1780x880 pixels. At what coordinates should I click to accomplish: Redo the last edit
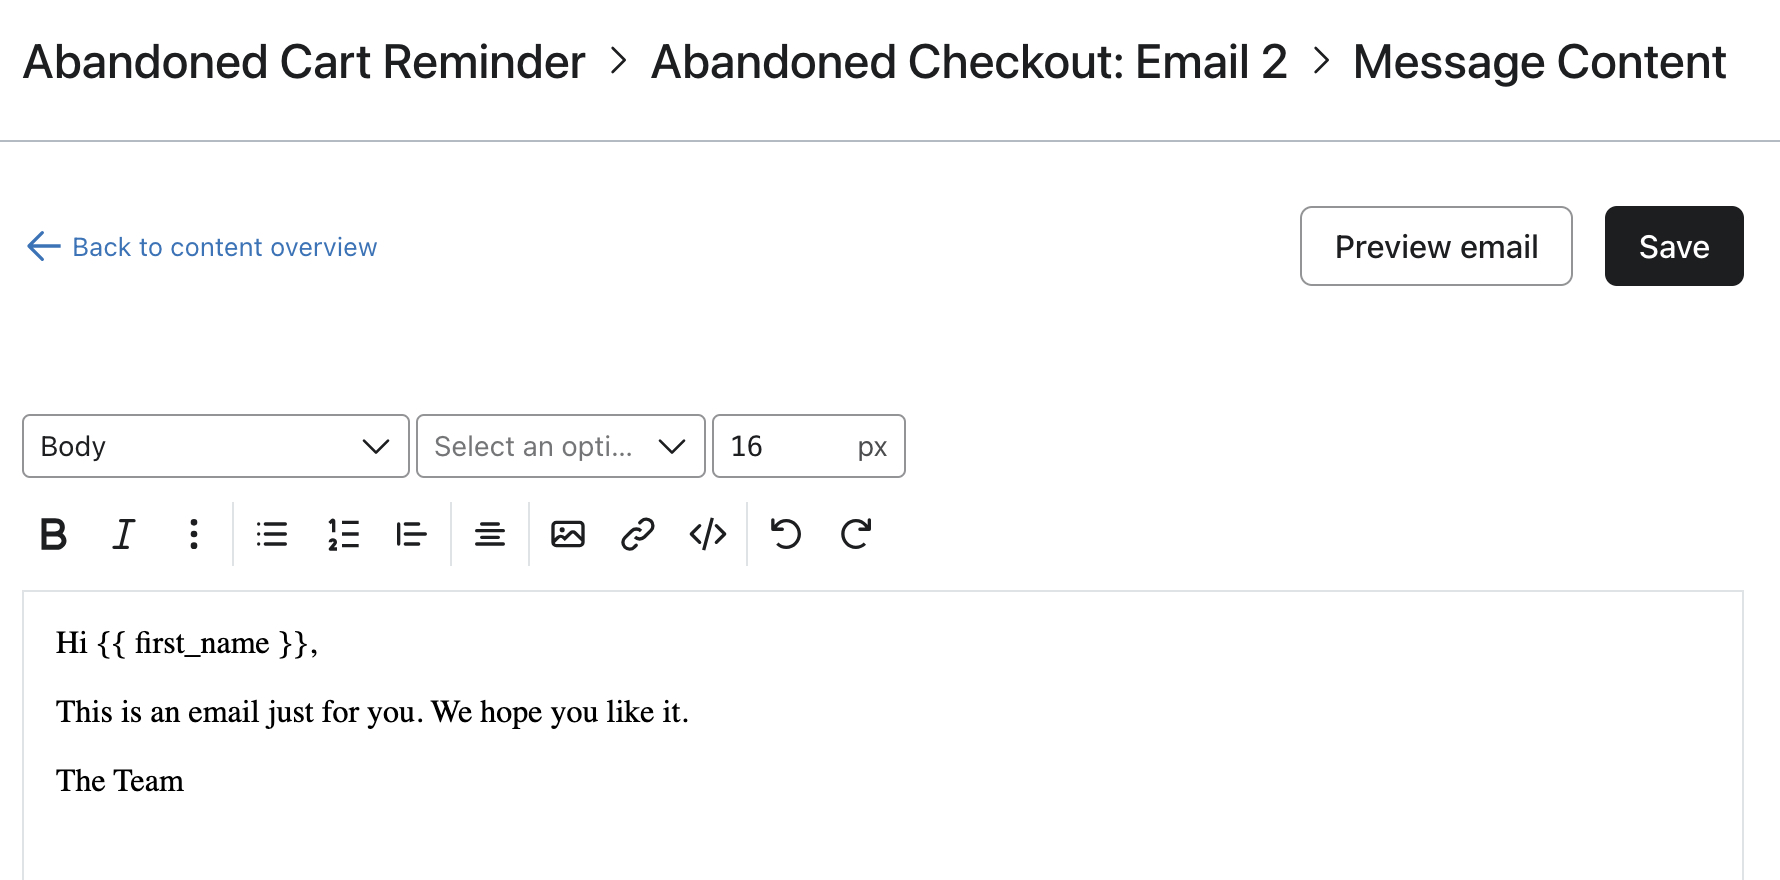click(x=855, y=534)
